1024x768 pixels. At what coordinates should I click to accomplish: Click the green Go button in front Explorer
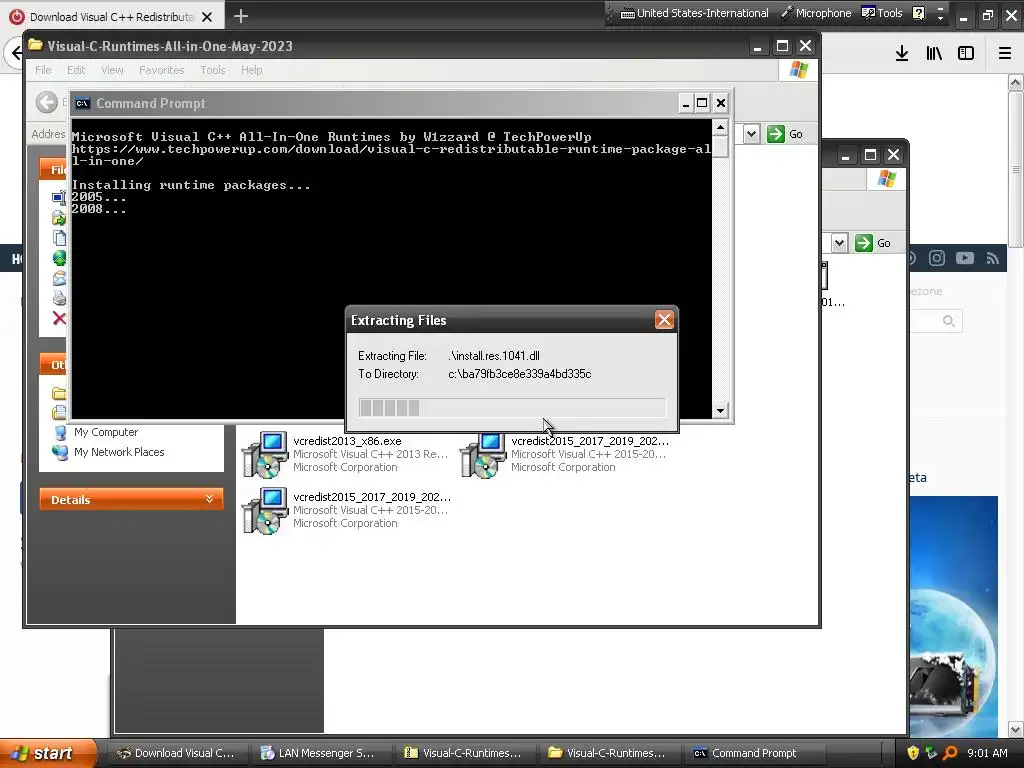click(x=785, y=134)
